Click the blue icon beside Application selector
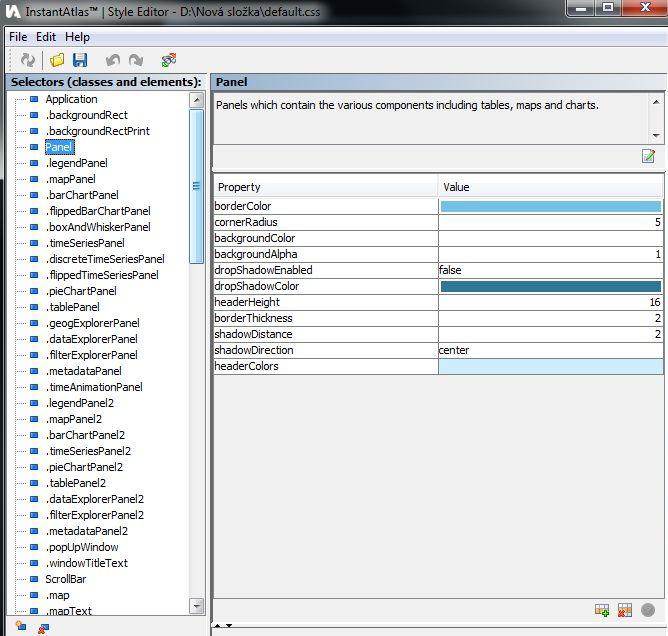The width and height of the screenshot is (668, 636). point(34,99)
